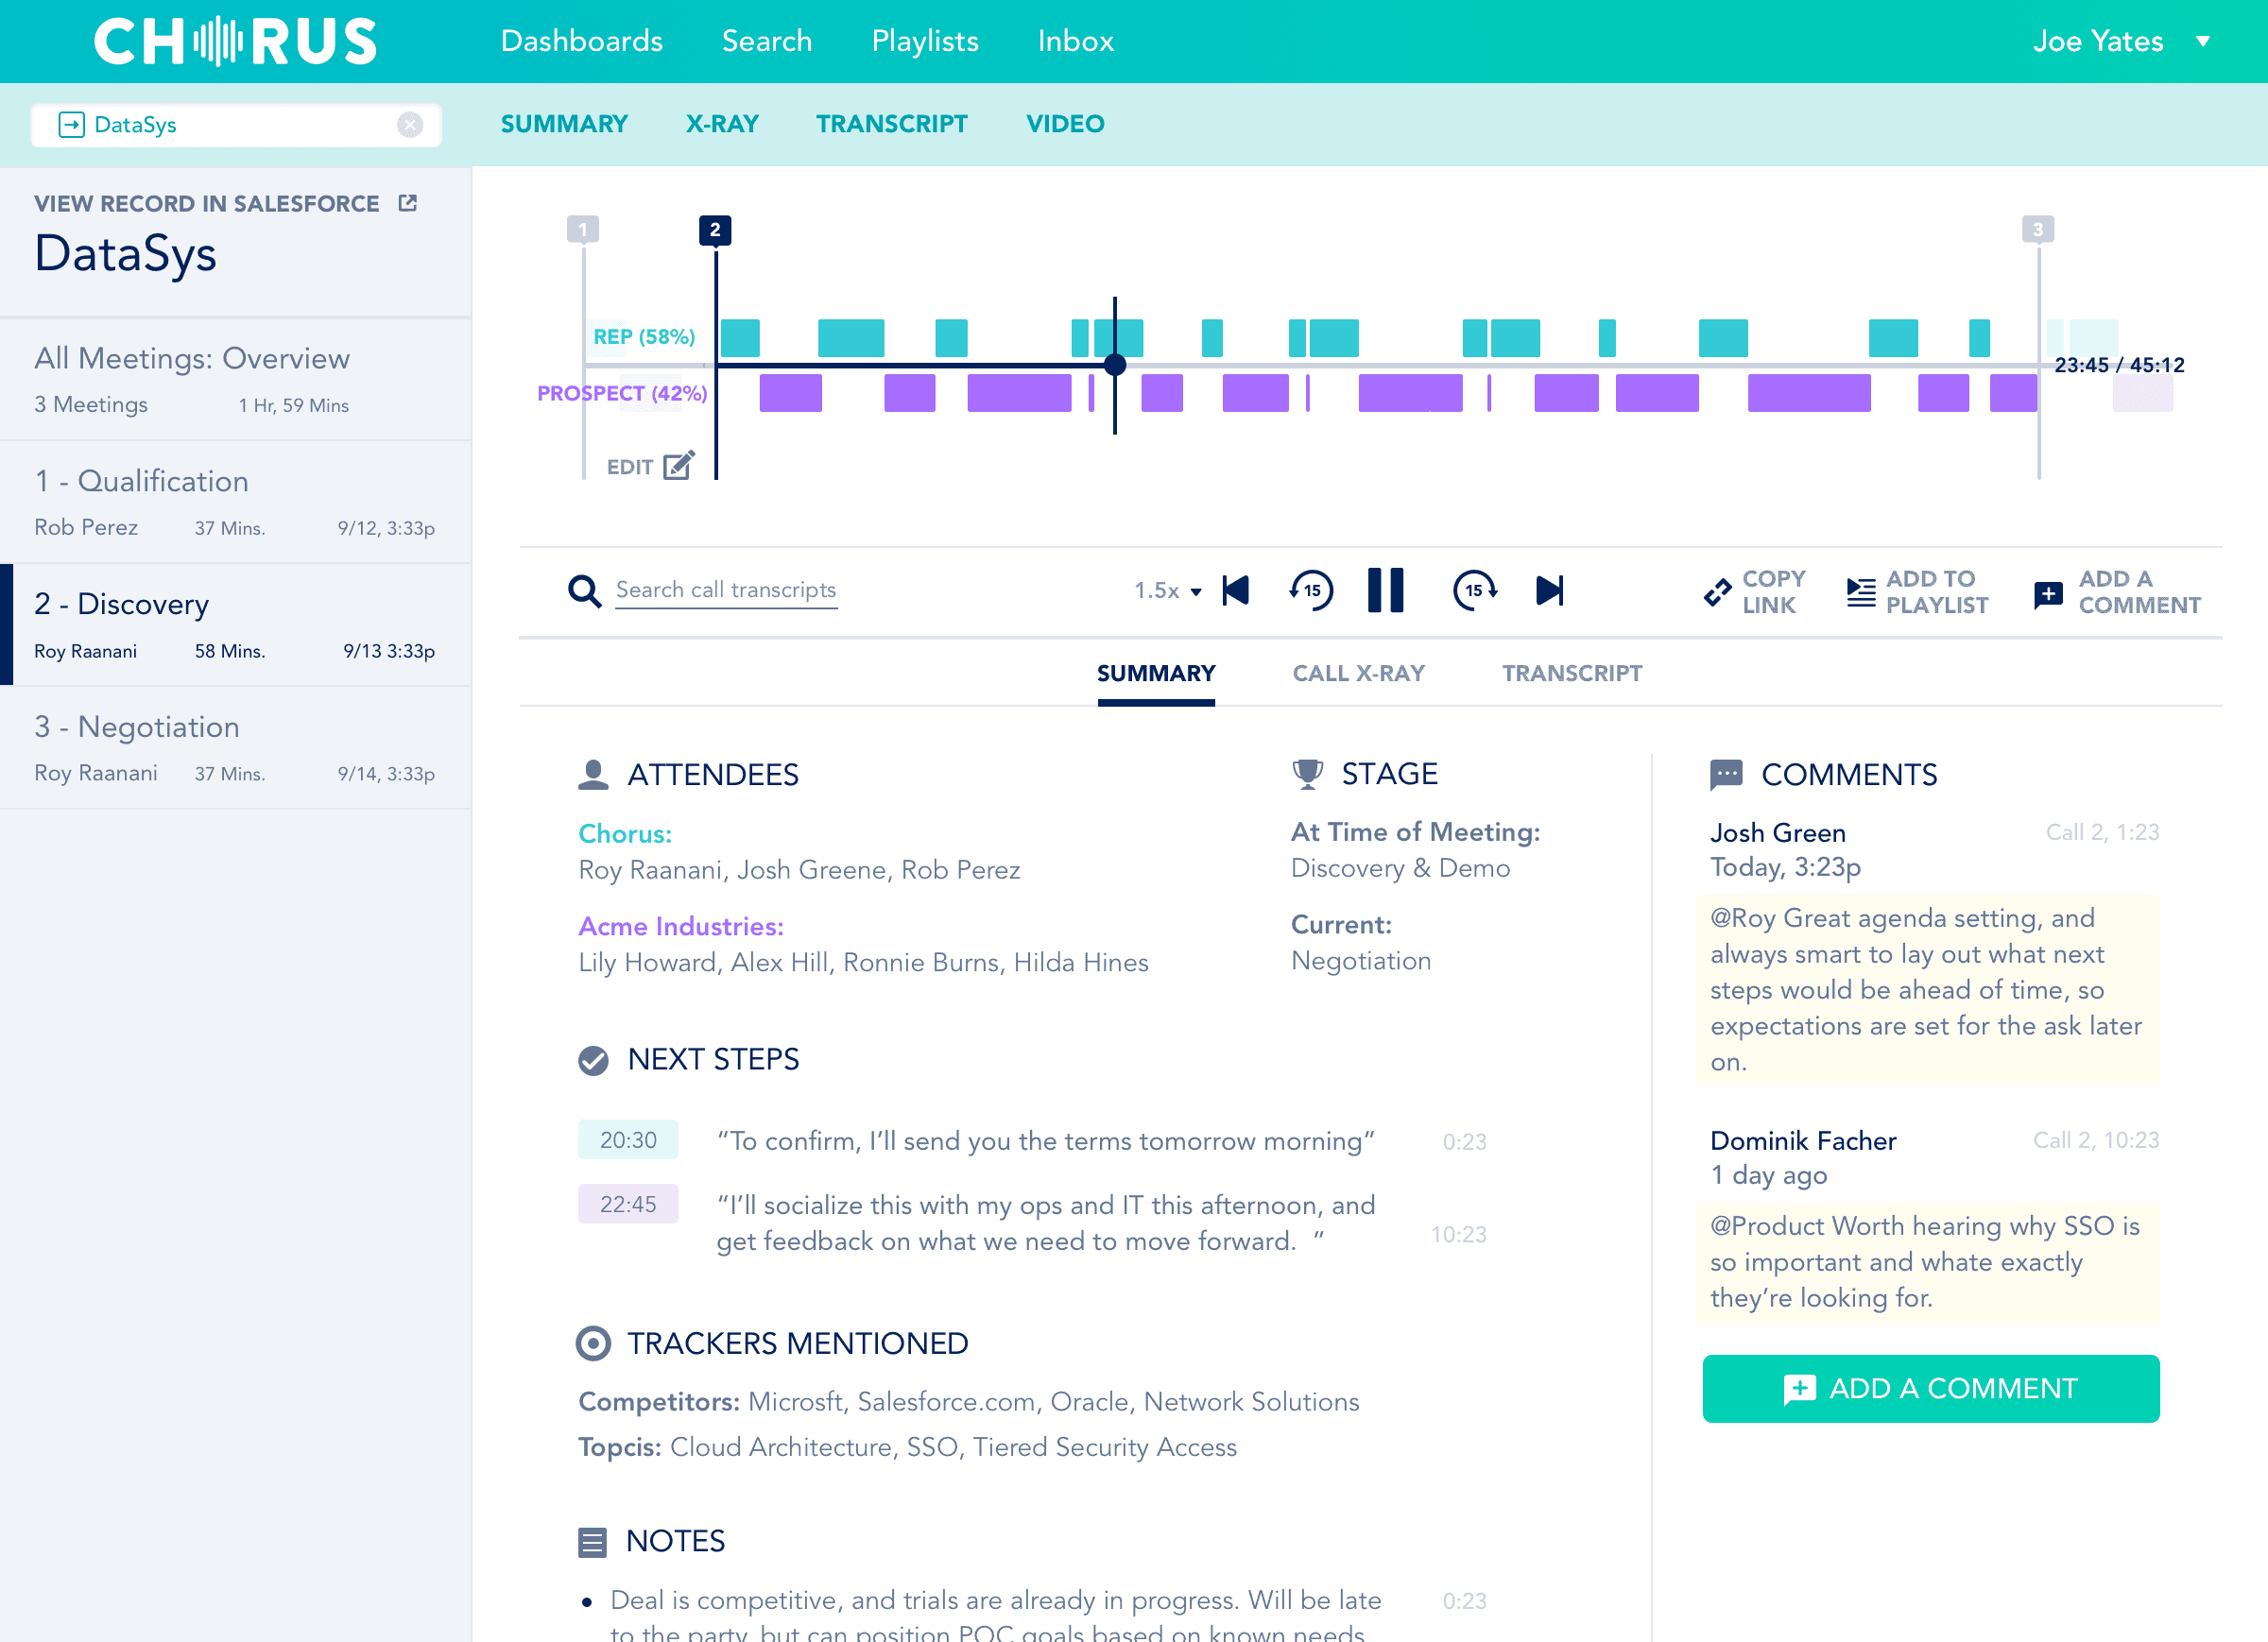Screen dimensions: 2268x1642
Task: Click the Edit pencil icon on timeline
Action: click(x=679, y=466)
